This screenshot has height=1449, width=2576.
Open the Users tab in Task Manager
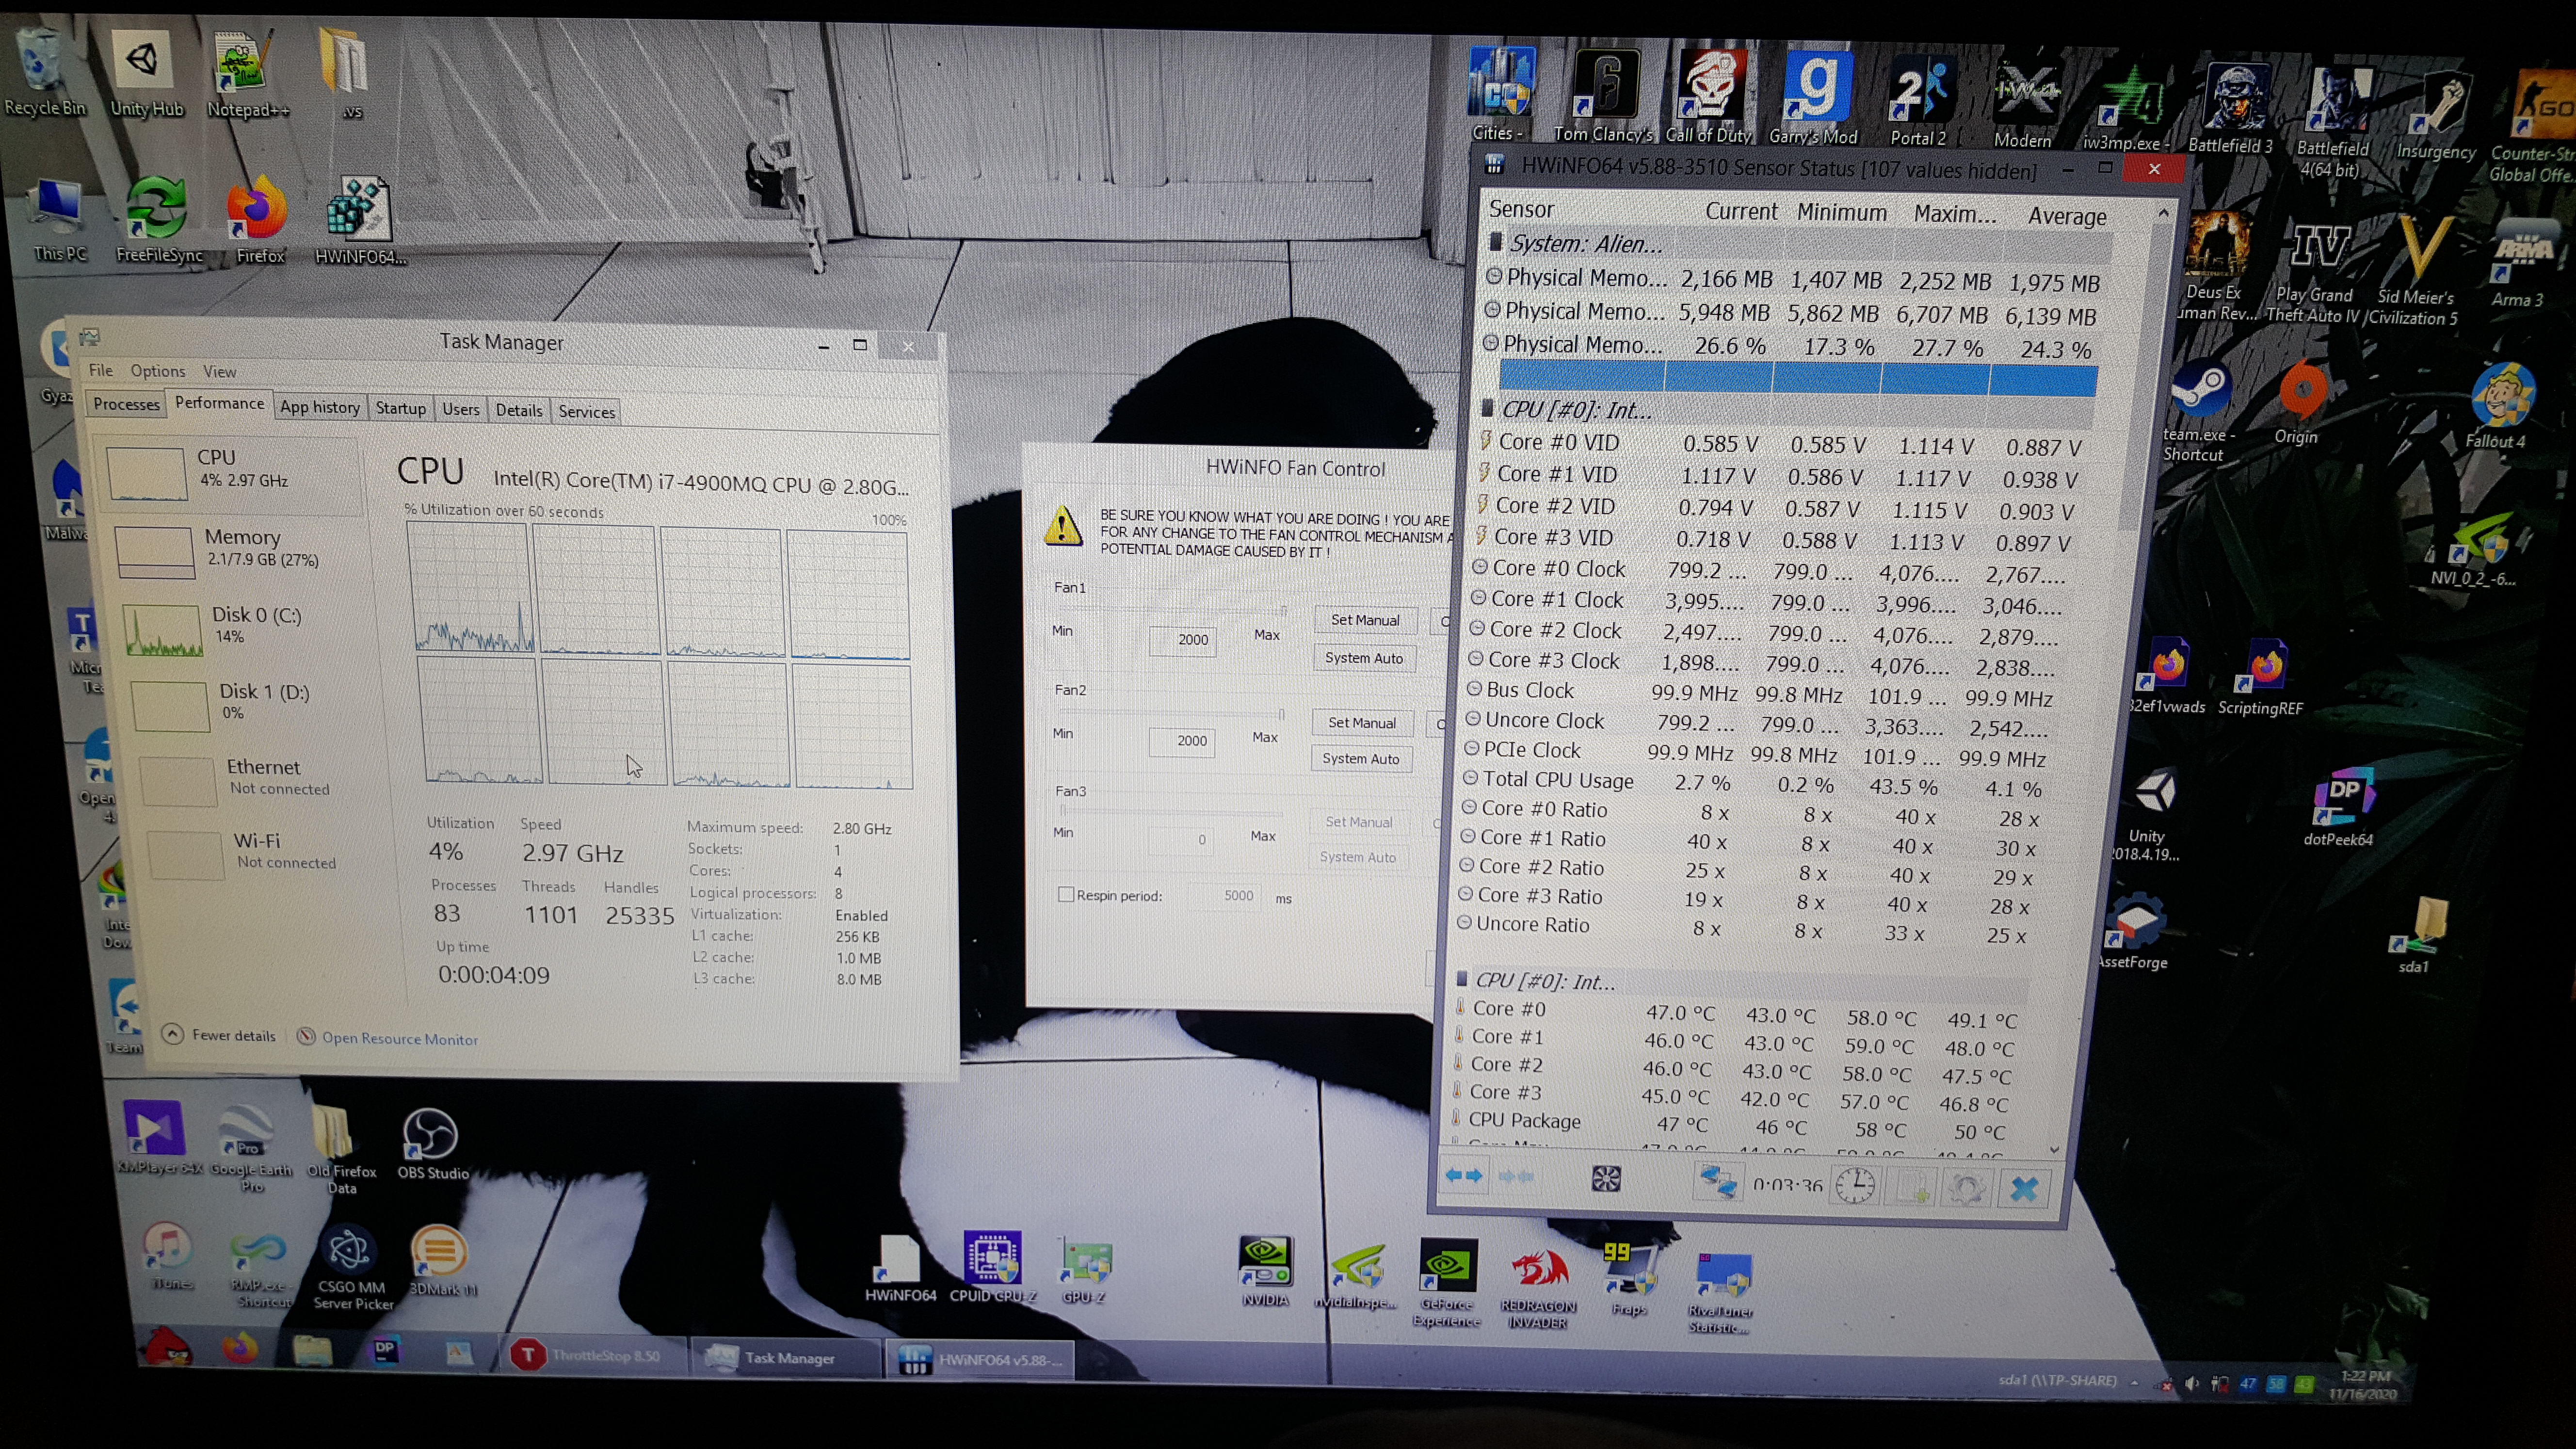tap(460, 409)
